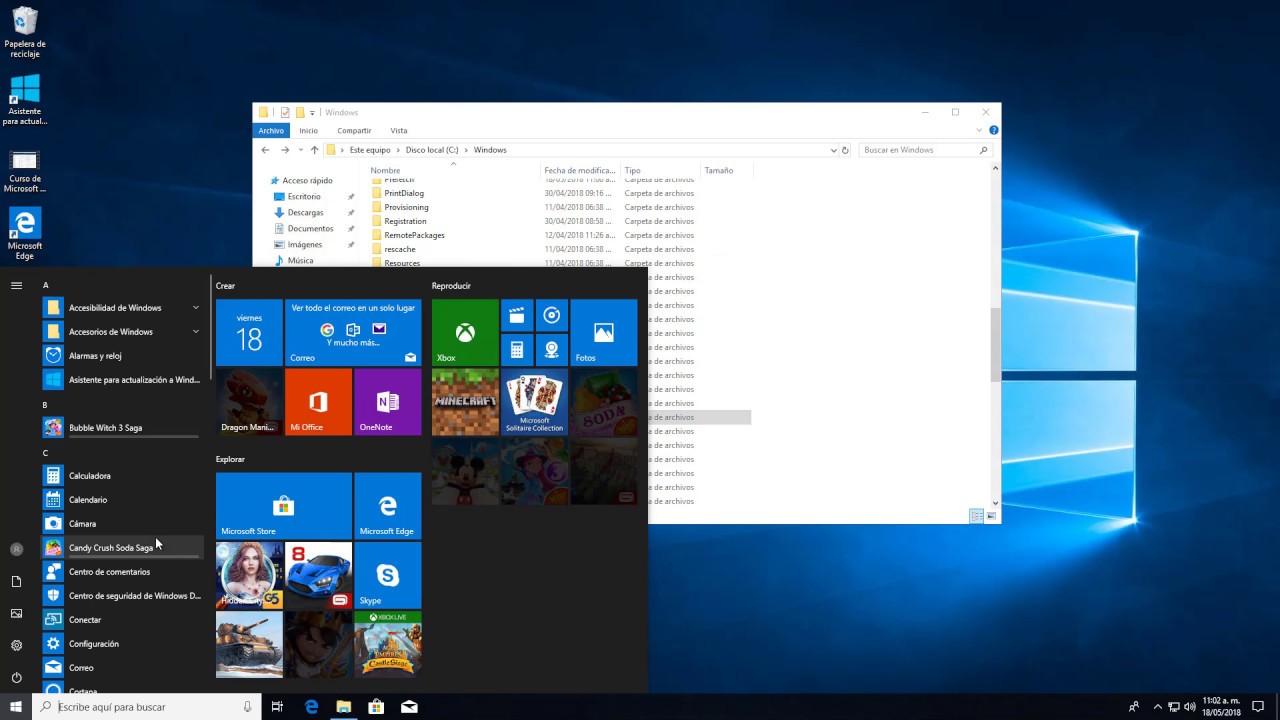Open Conectar in the app list

(122, 620)
